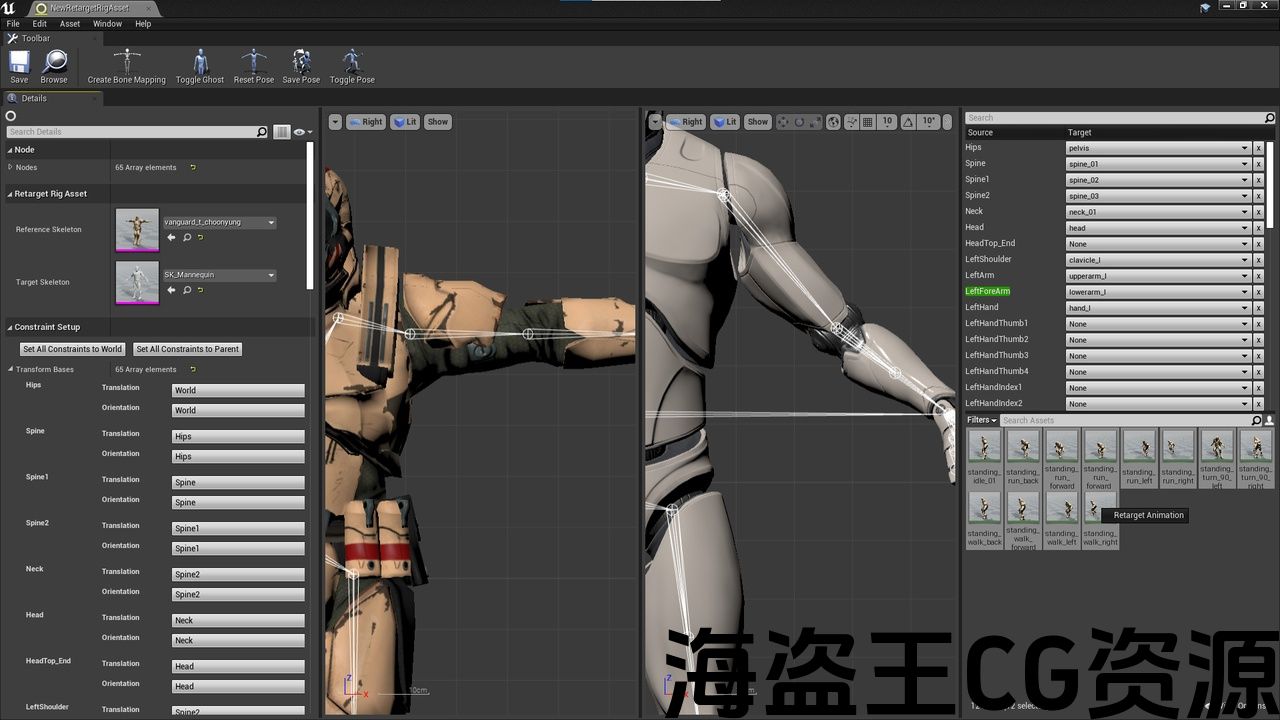Viewport: 1280px width, 720px height.
Task: Click Set All Constraints to World button
Action: point(72,349)
